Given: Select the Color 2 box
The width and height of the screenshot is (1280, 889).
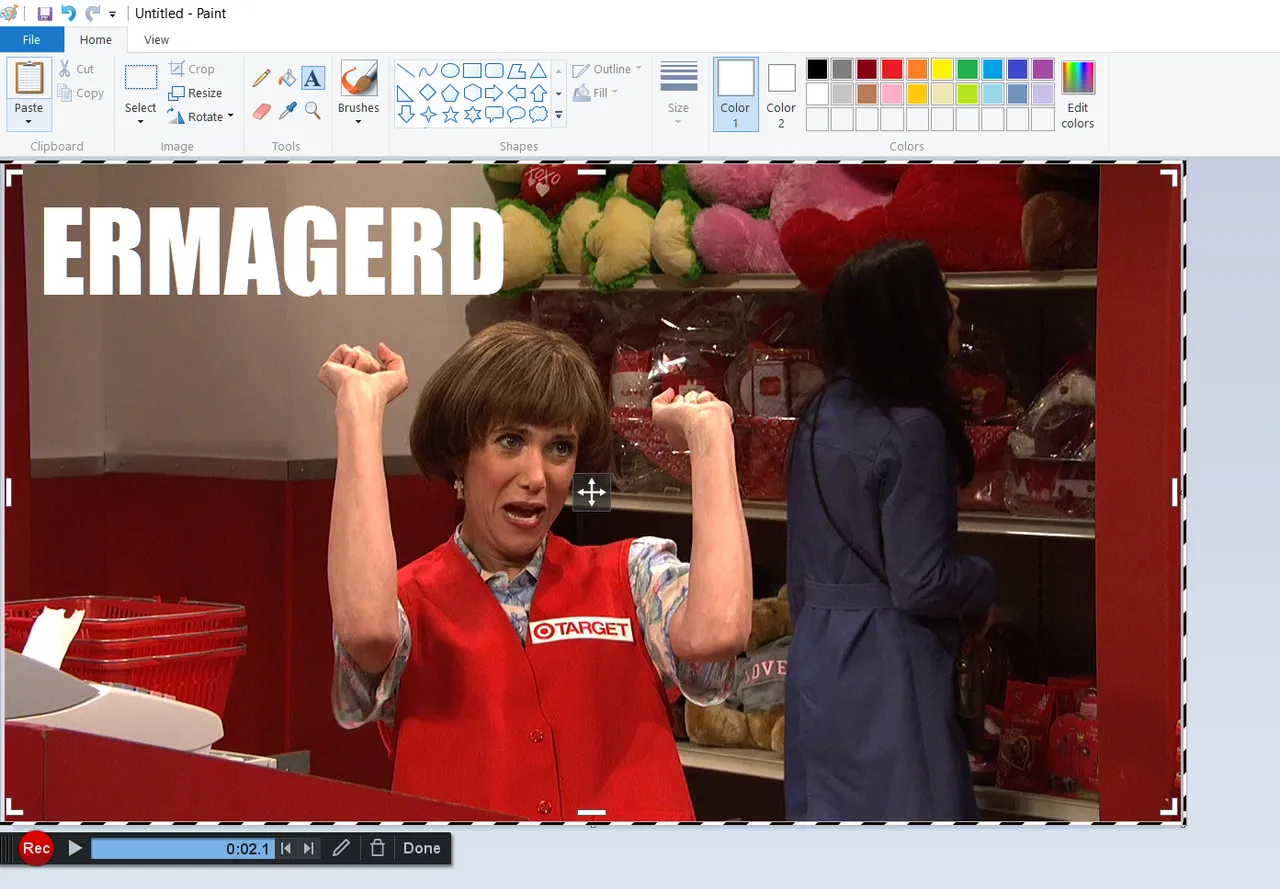Looking at the screenshot, I should 781,94.
